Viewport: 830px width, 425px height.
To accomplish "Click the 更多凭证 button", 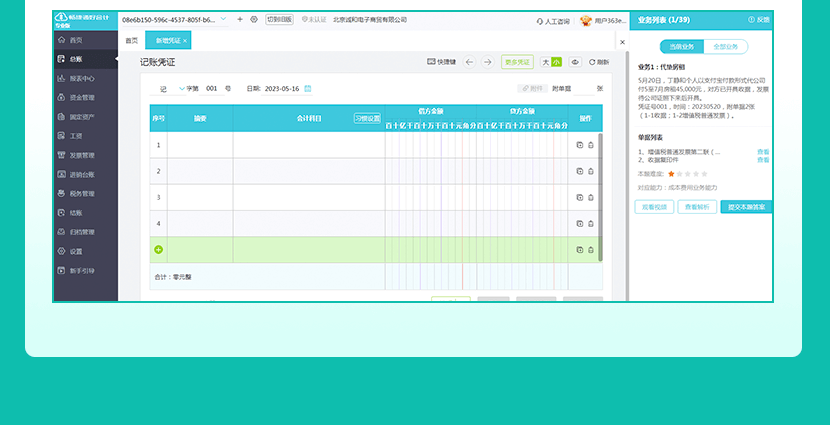I will [517, 62].
